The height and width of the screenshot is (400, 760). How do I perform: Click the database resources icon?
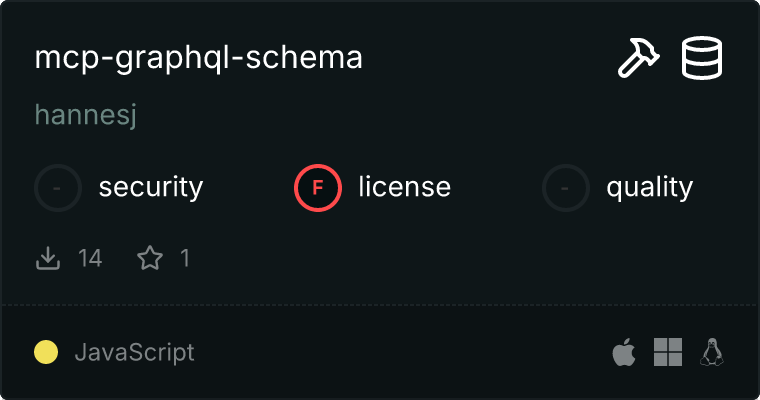(x=702, y=58)
